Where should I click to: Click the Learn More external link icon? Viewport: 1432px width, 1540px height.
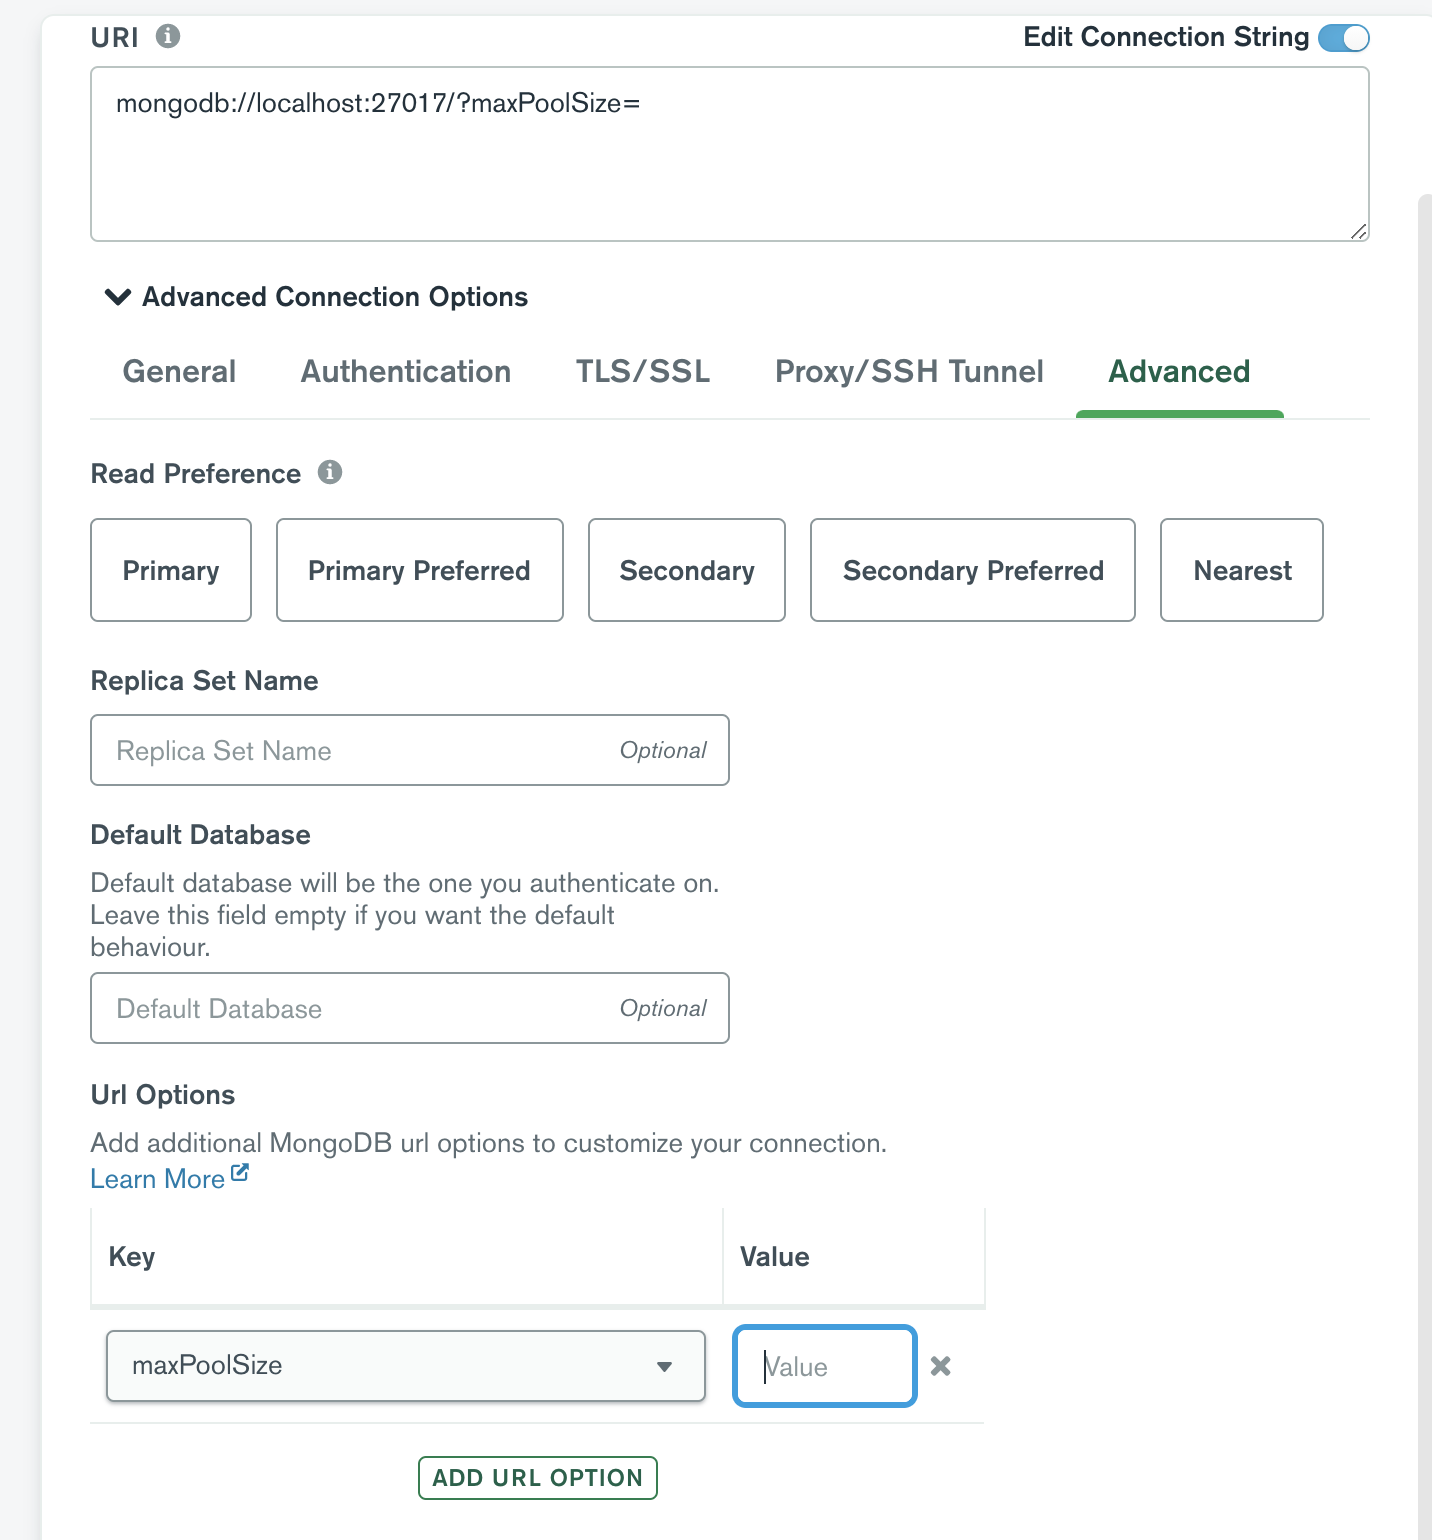point(240,1173)
